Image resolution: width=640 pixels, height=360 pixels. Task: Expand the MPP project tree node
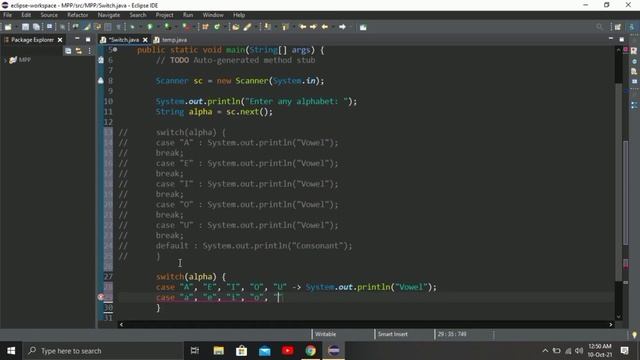pyautogui.click(x=5, y=60)
